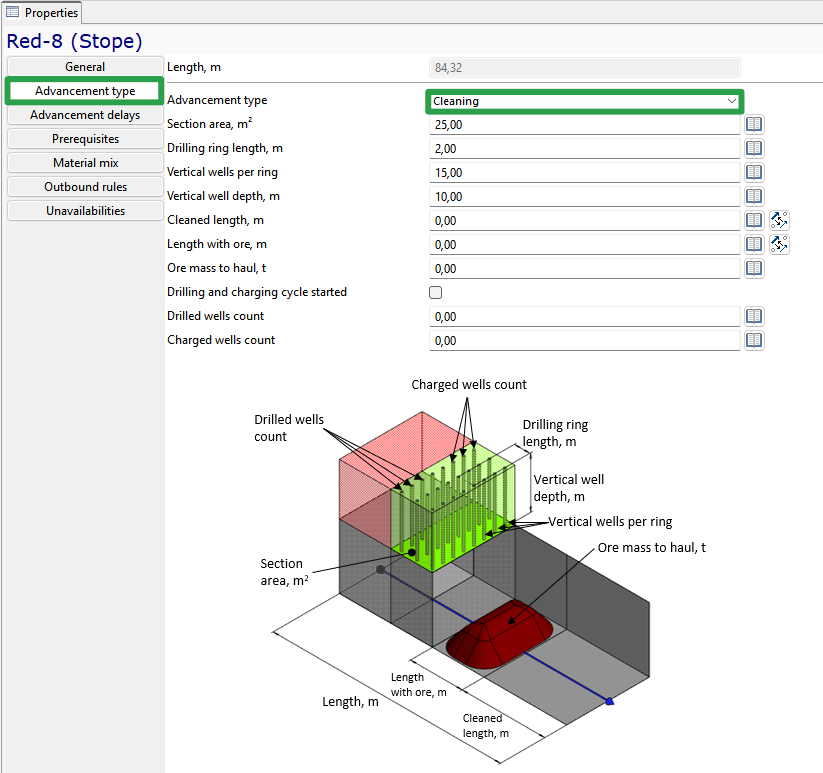Viewport: 823px width, 773px height.
Task: Open book icon beside Cleaned length field
Action: (754, 220)
